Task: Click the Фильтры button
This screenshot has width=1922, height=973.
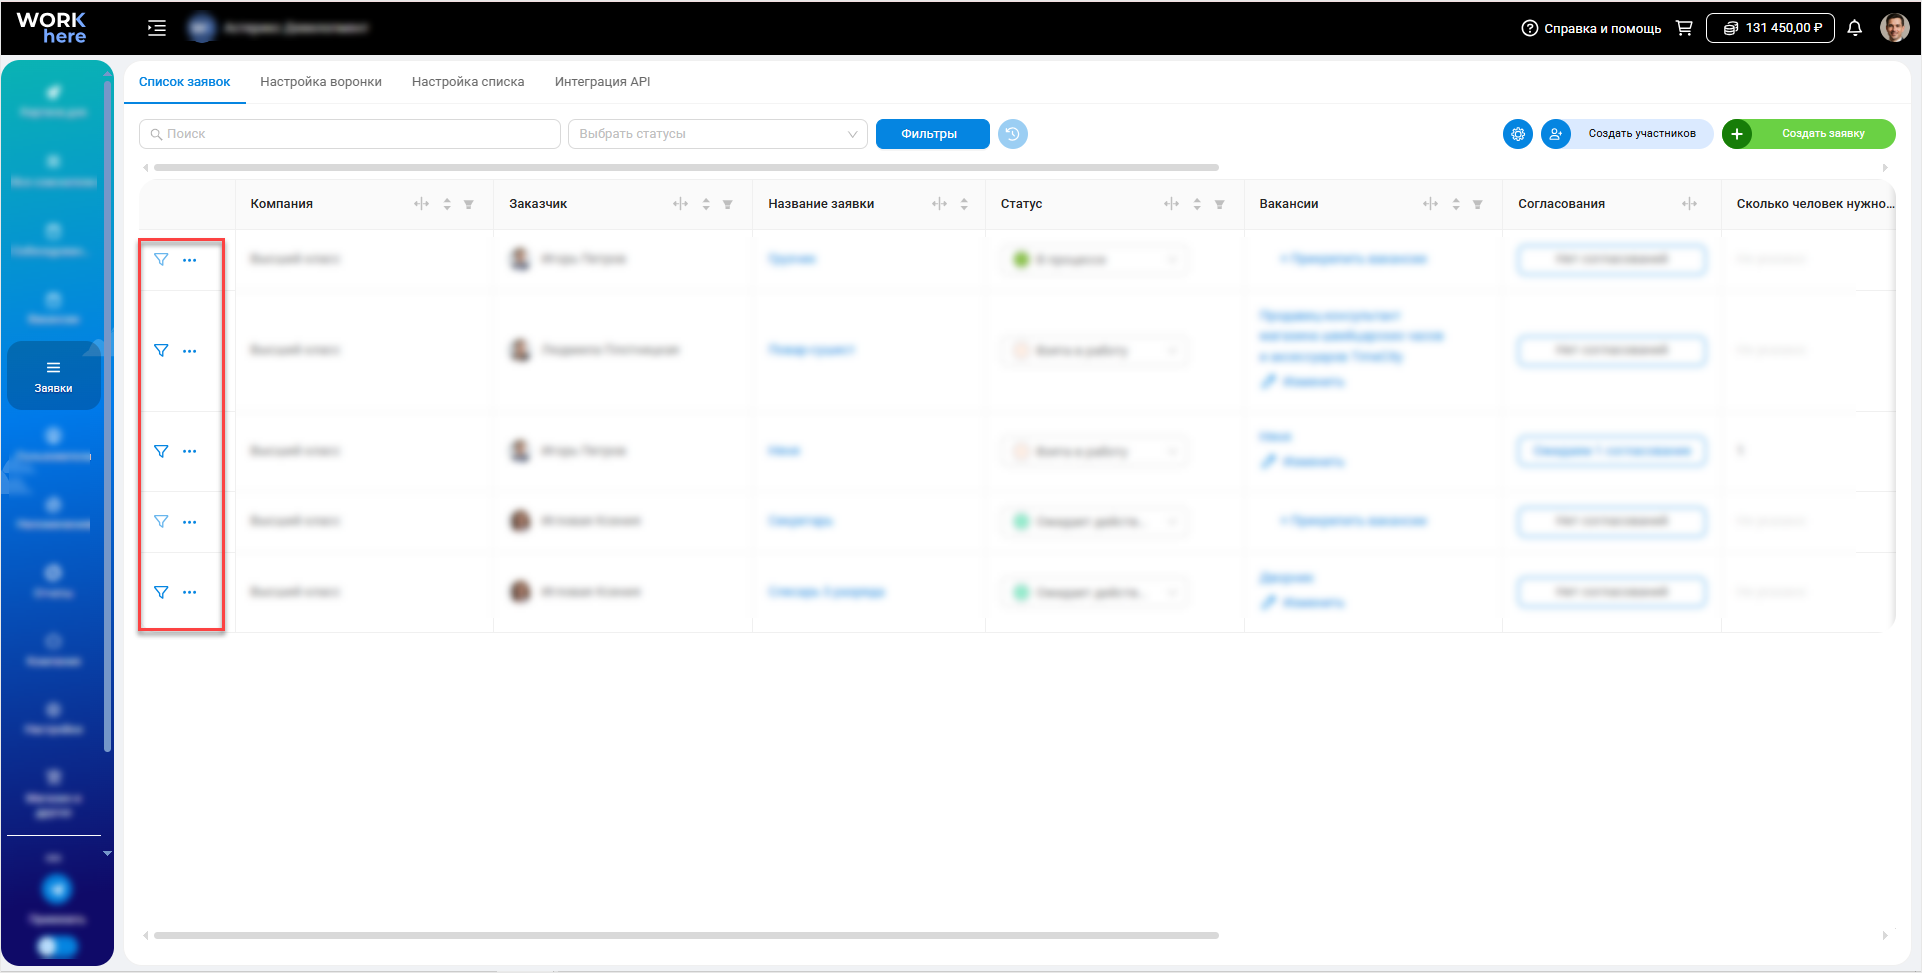Action: [932, 134]
